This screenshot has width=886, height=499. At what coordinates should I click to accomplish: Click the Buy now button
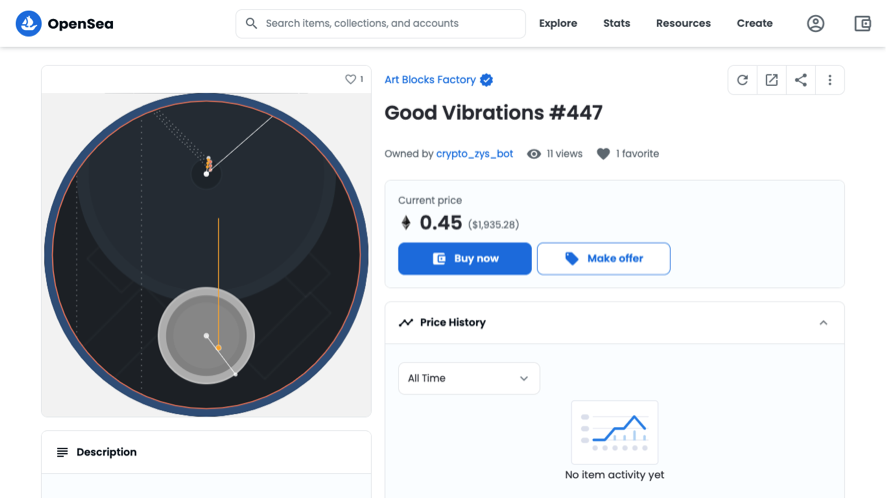pyautogui.click(x=464, y=259)
